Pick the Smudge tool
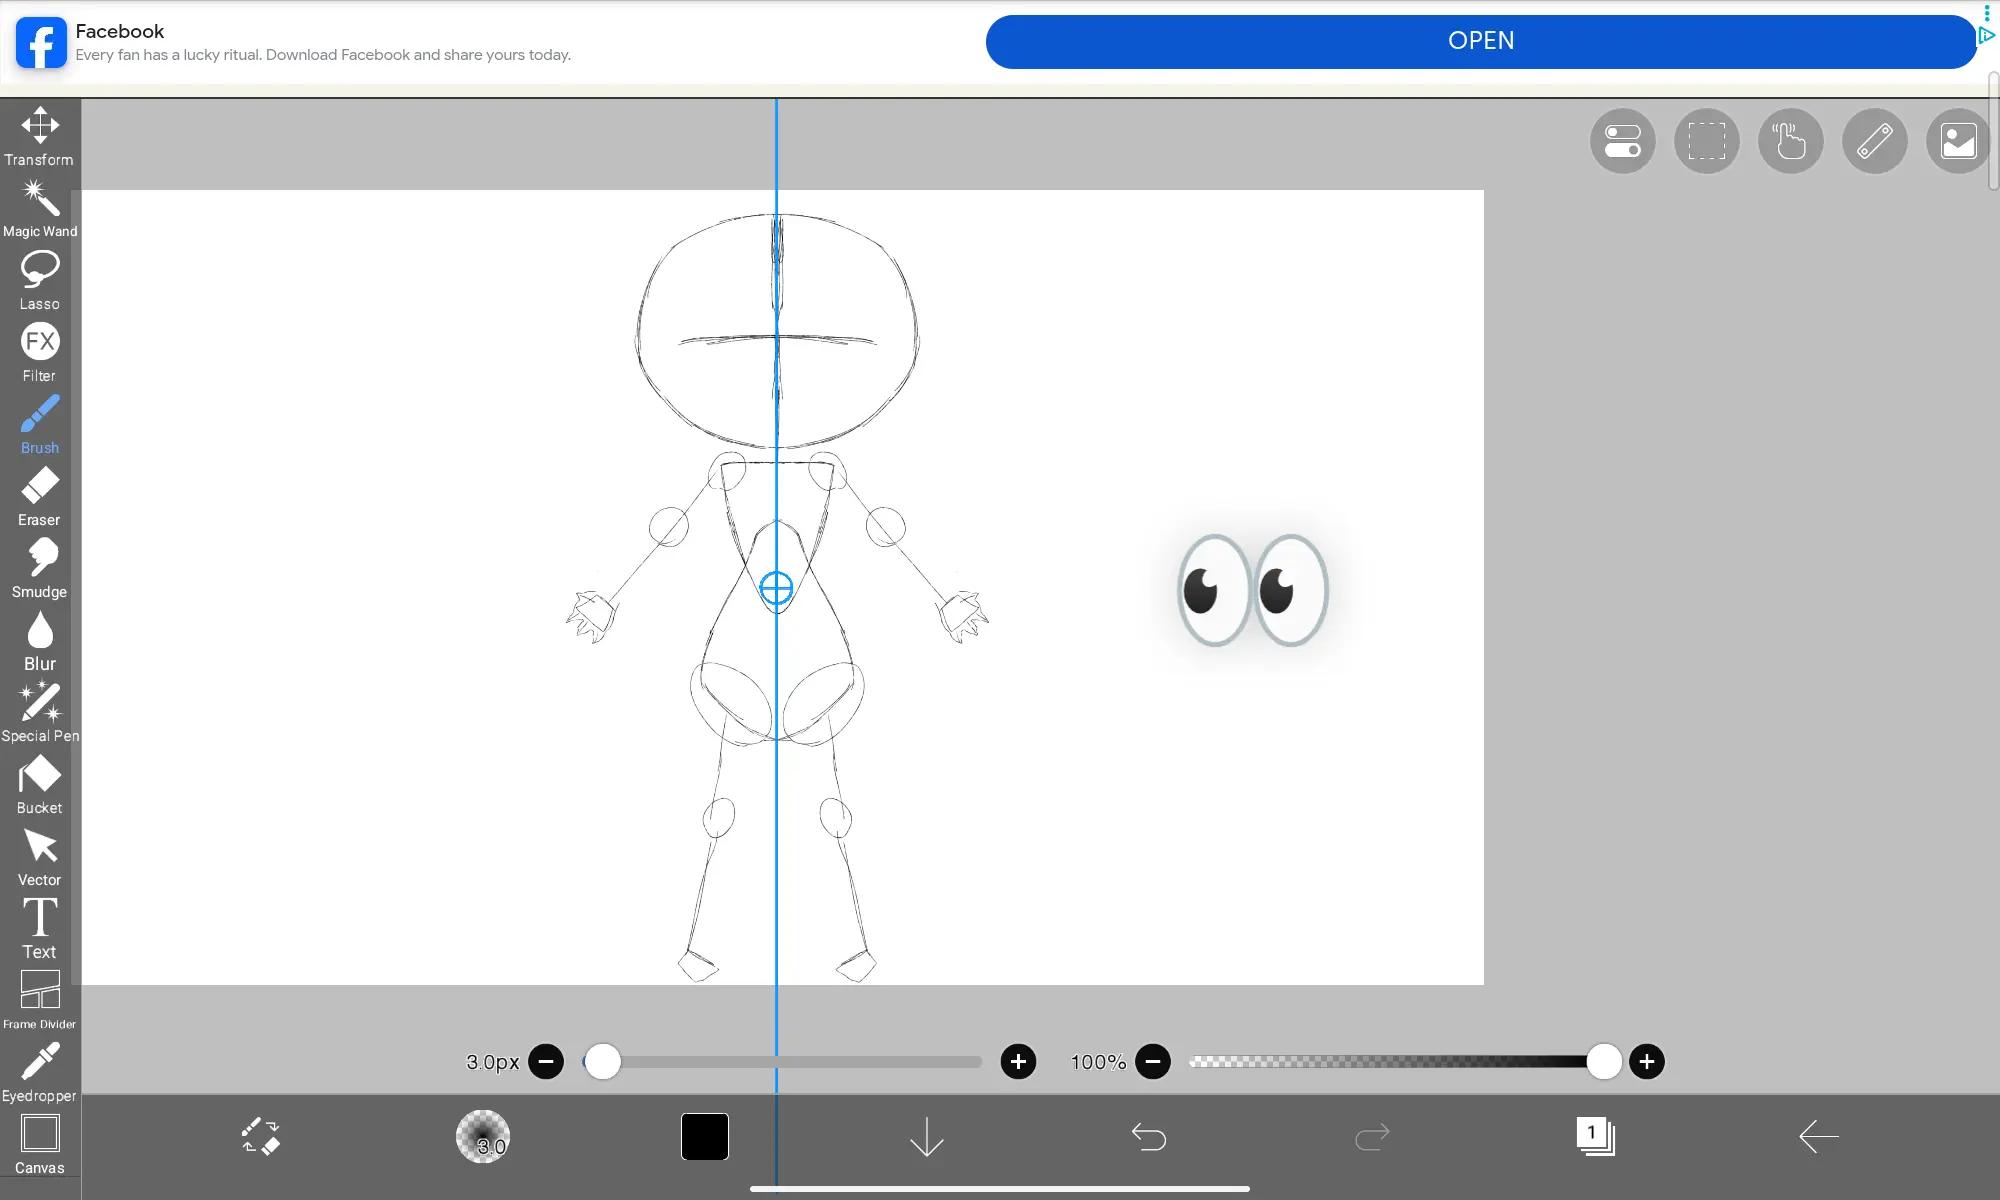The width and height of the screenshot is (2000, 1200). point(40,569)
